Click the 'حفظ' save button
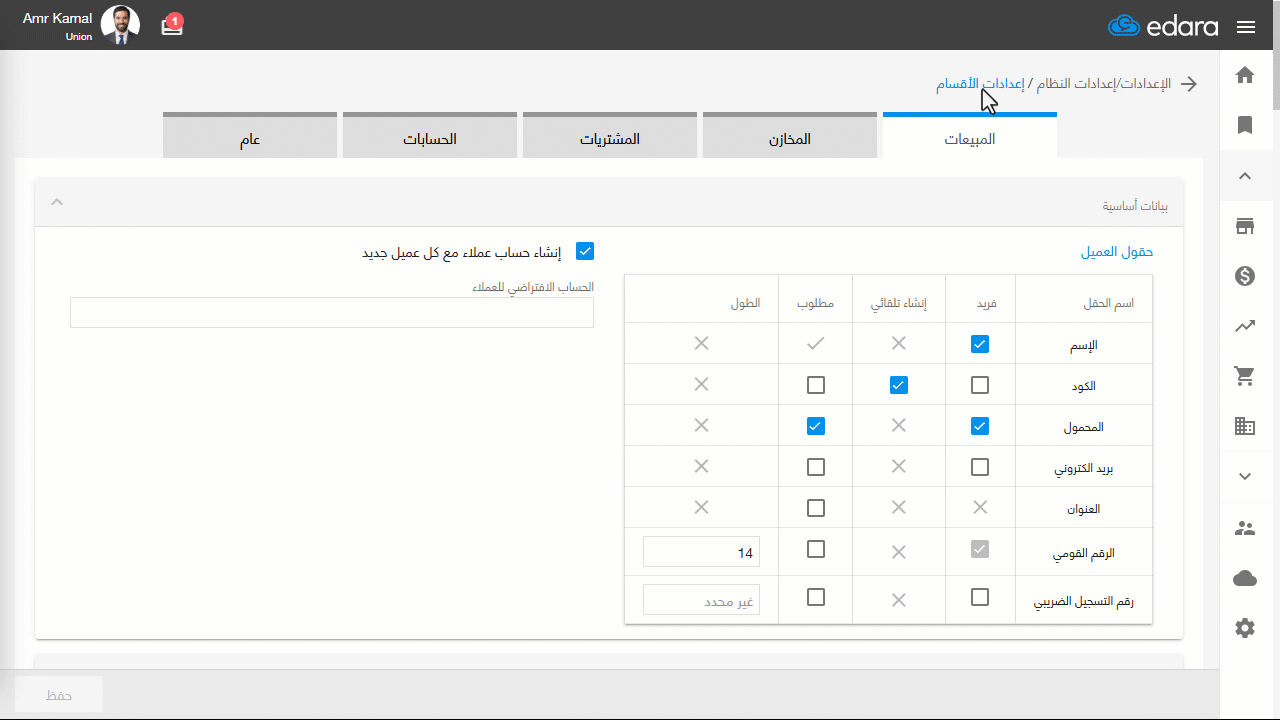This screenshot has height=720, width=1280. (59, 694)
